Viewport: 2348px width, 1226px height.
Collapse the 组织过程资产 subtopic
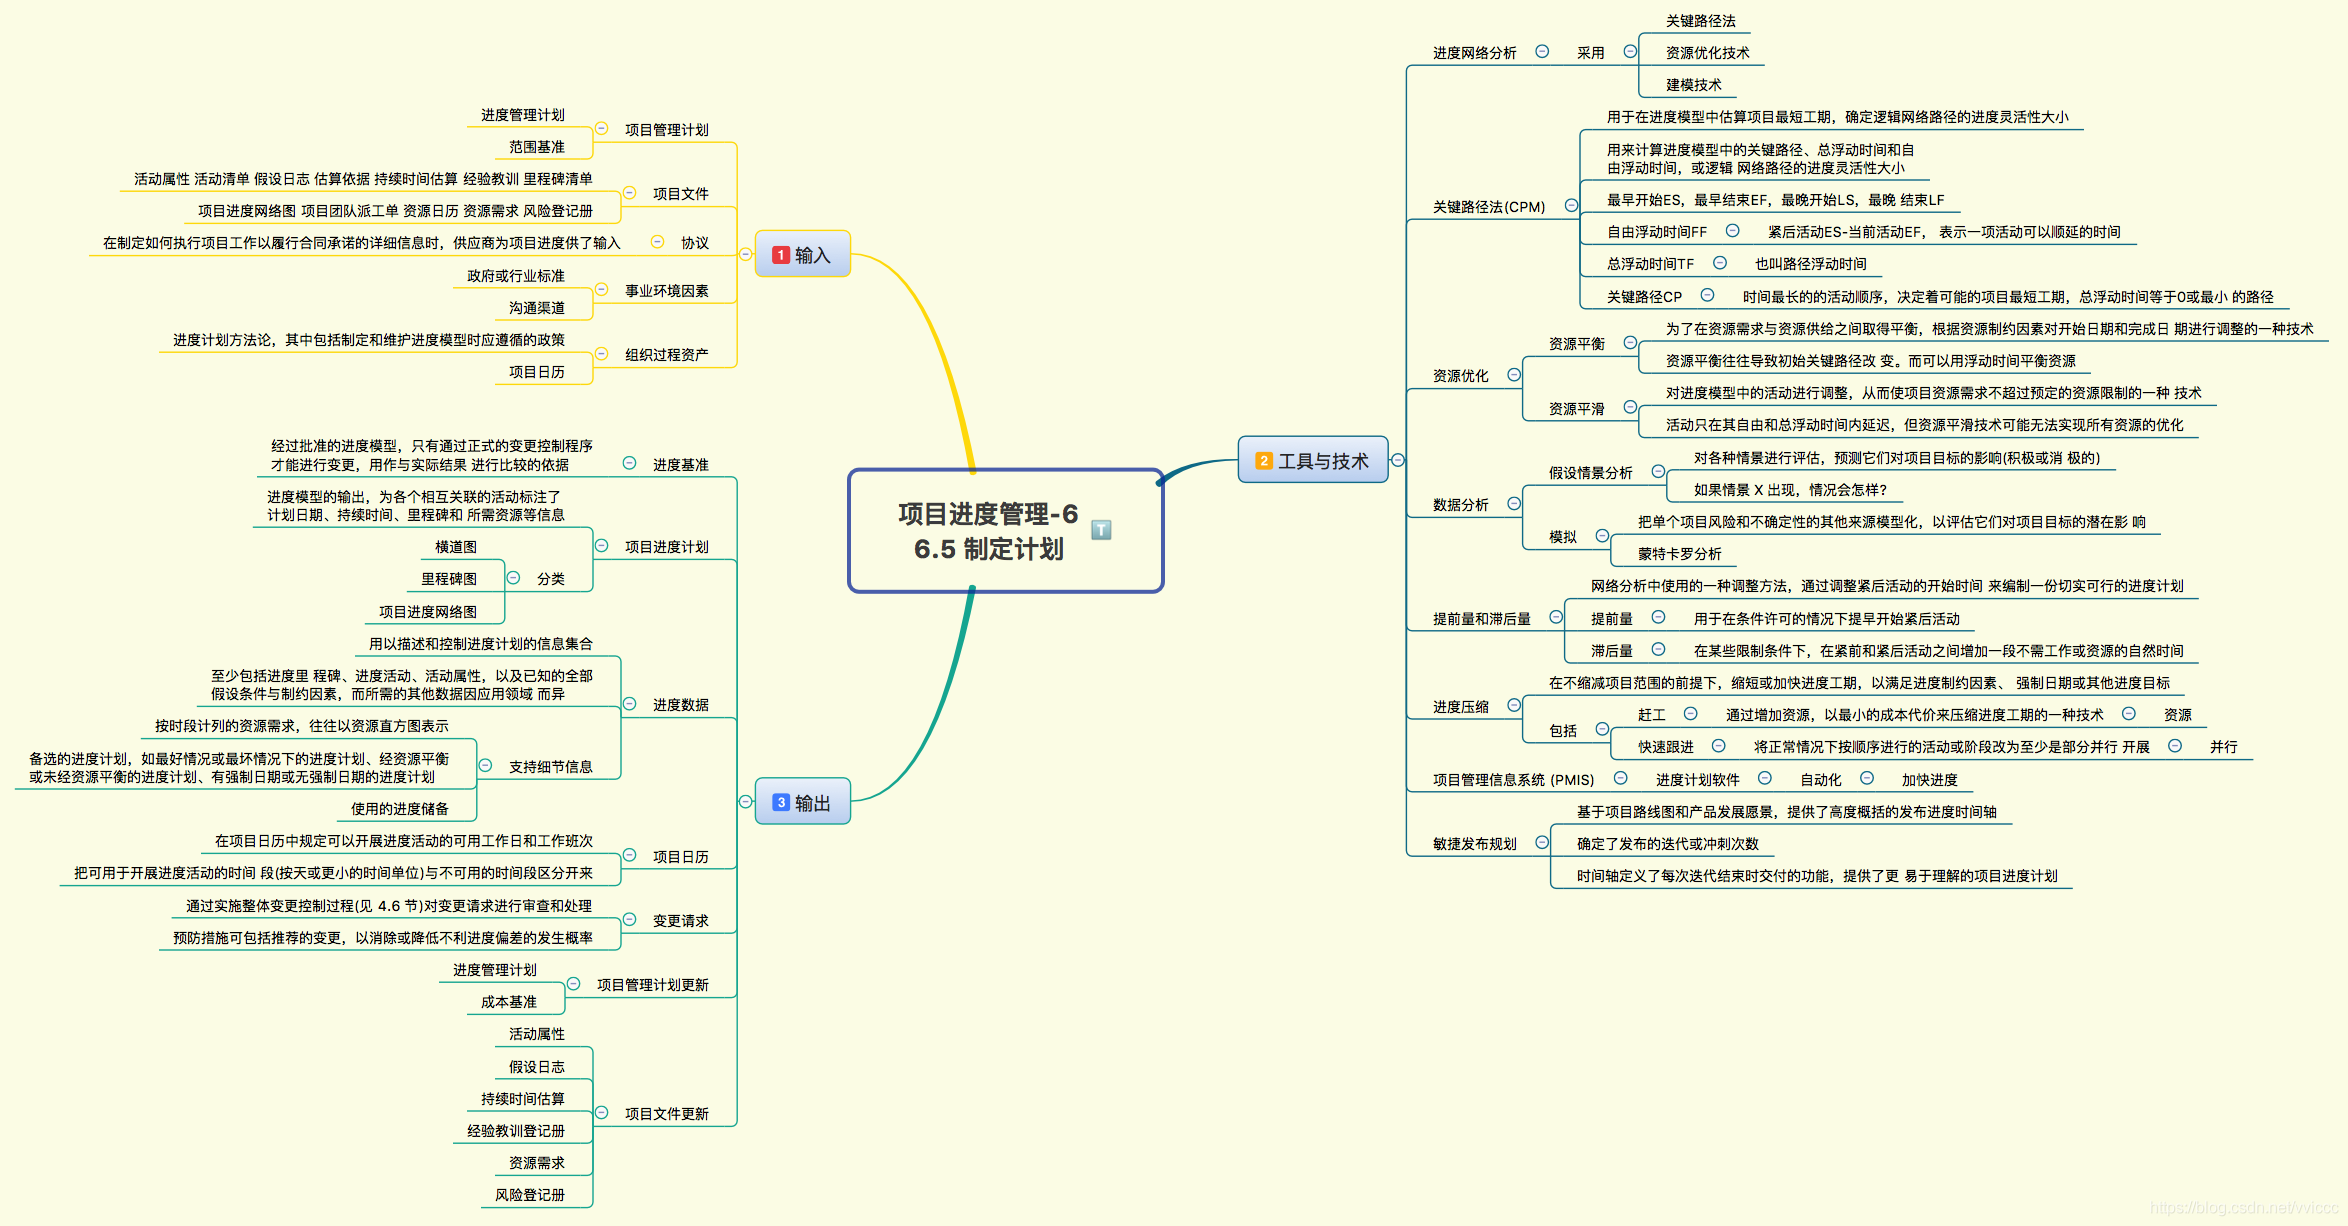click(x=602, y=353)
